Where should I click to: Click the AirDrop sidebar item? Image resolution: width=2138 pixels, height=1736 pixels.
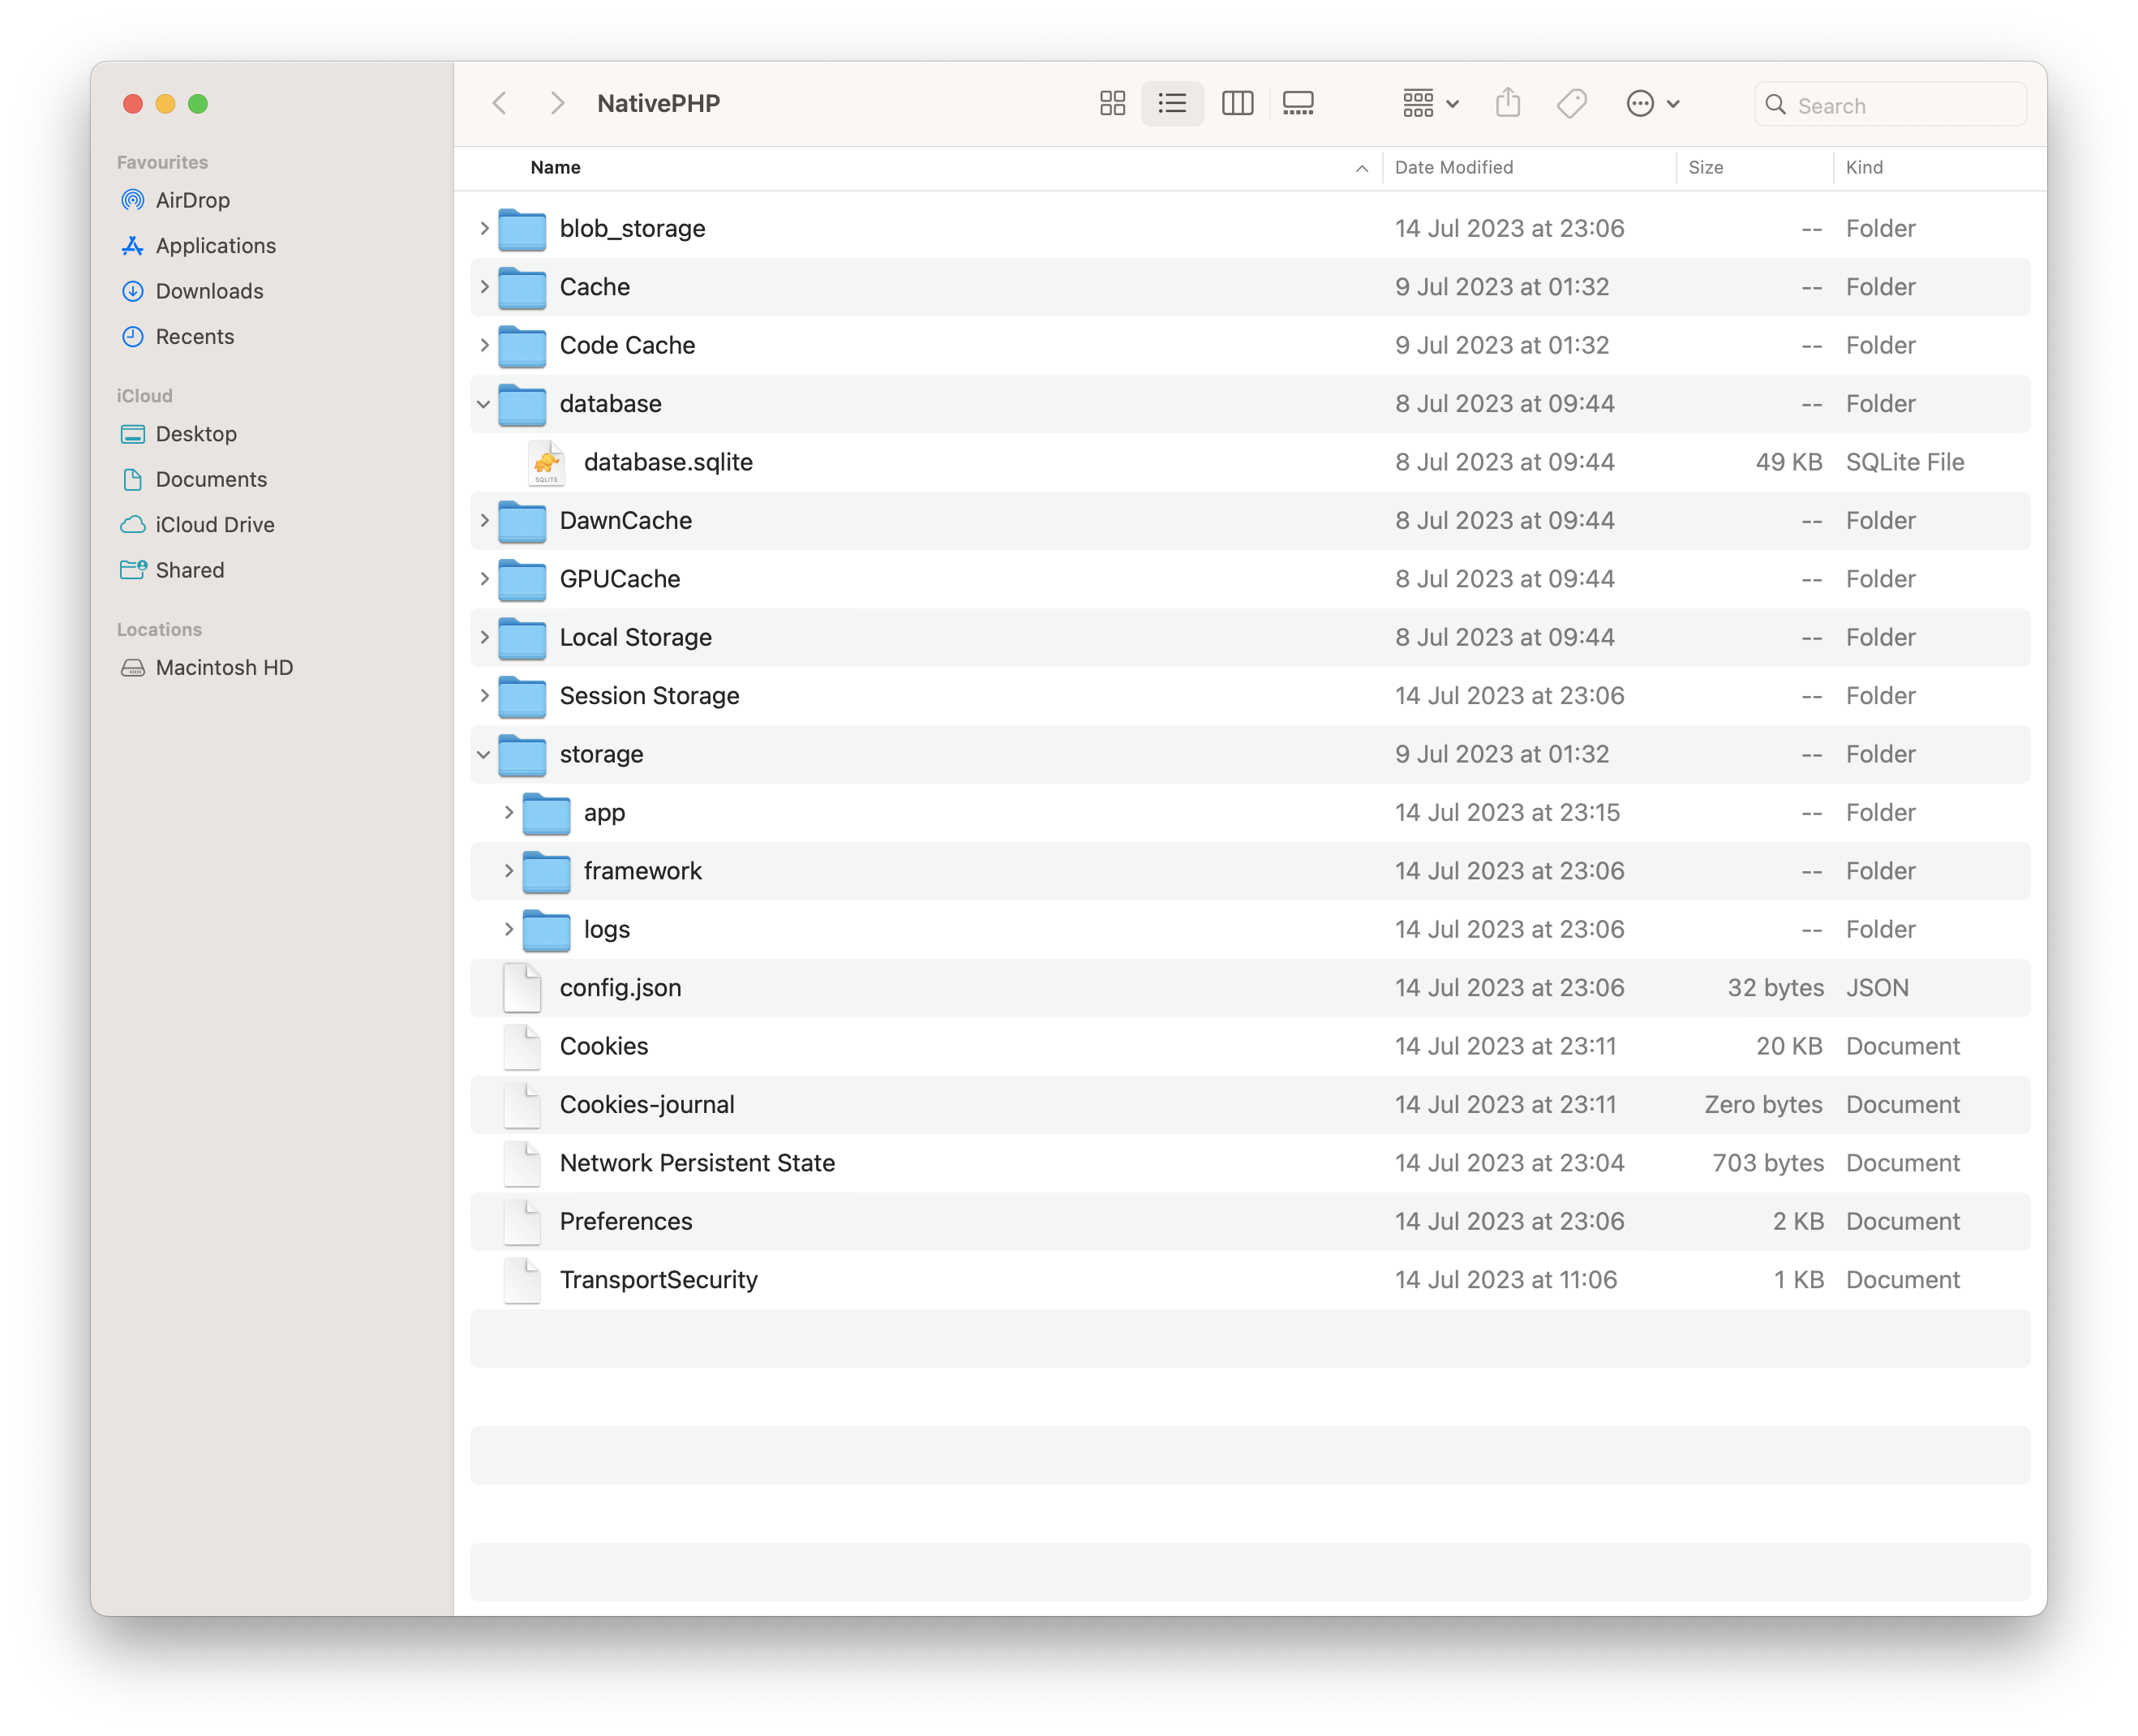[x=191, y=199]
